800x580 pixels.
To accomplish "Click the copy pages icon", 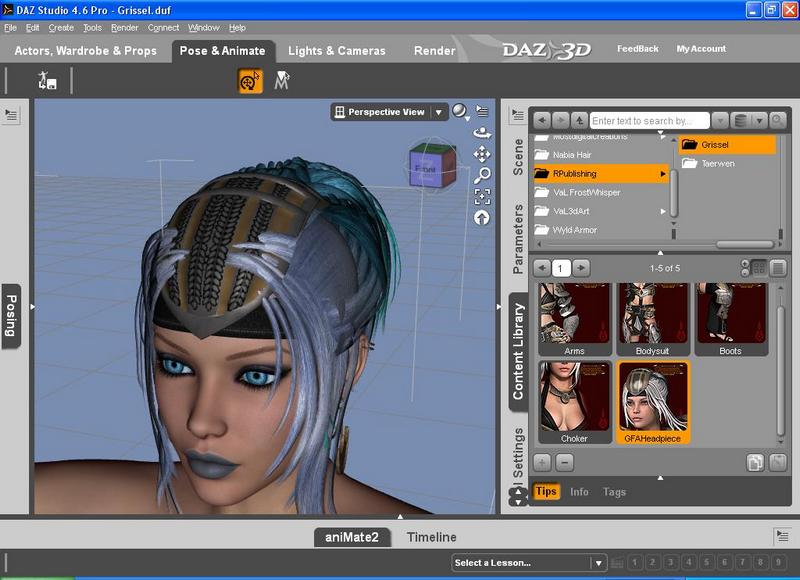I will tap(755, 463).
